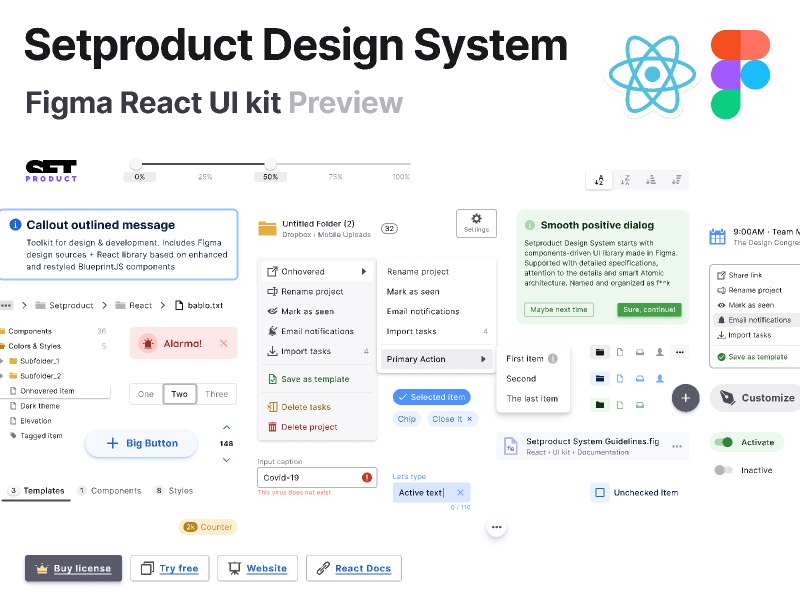Click the React logo icon
Image resolution: width=800 pixels, height=600 pixels.
click(652, 74)
